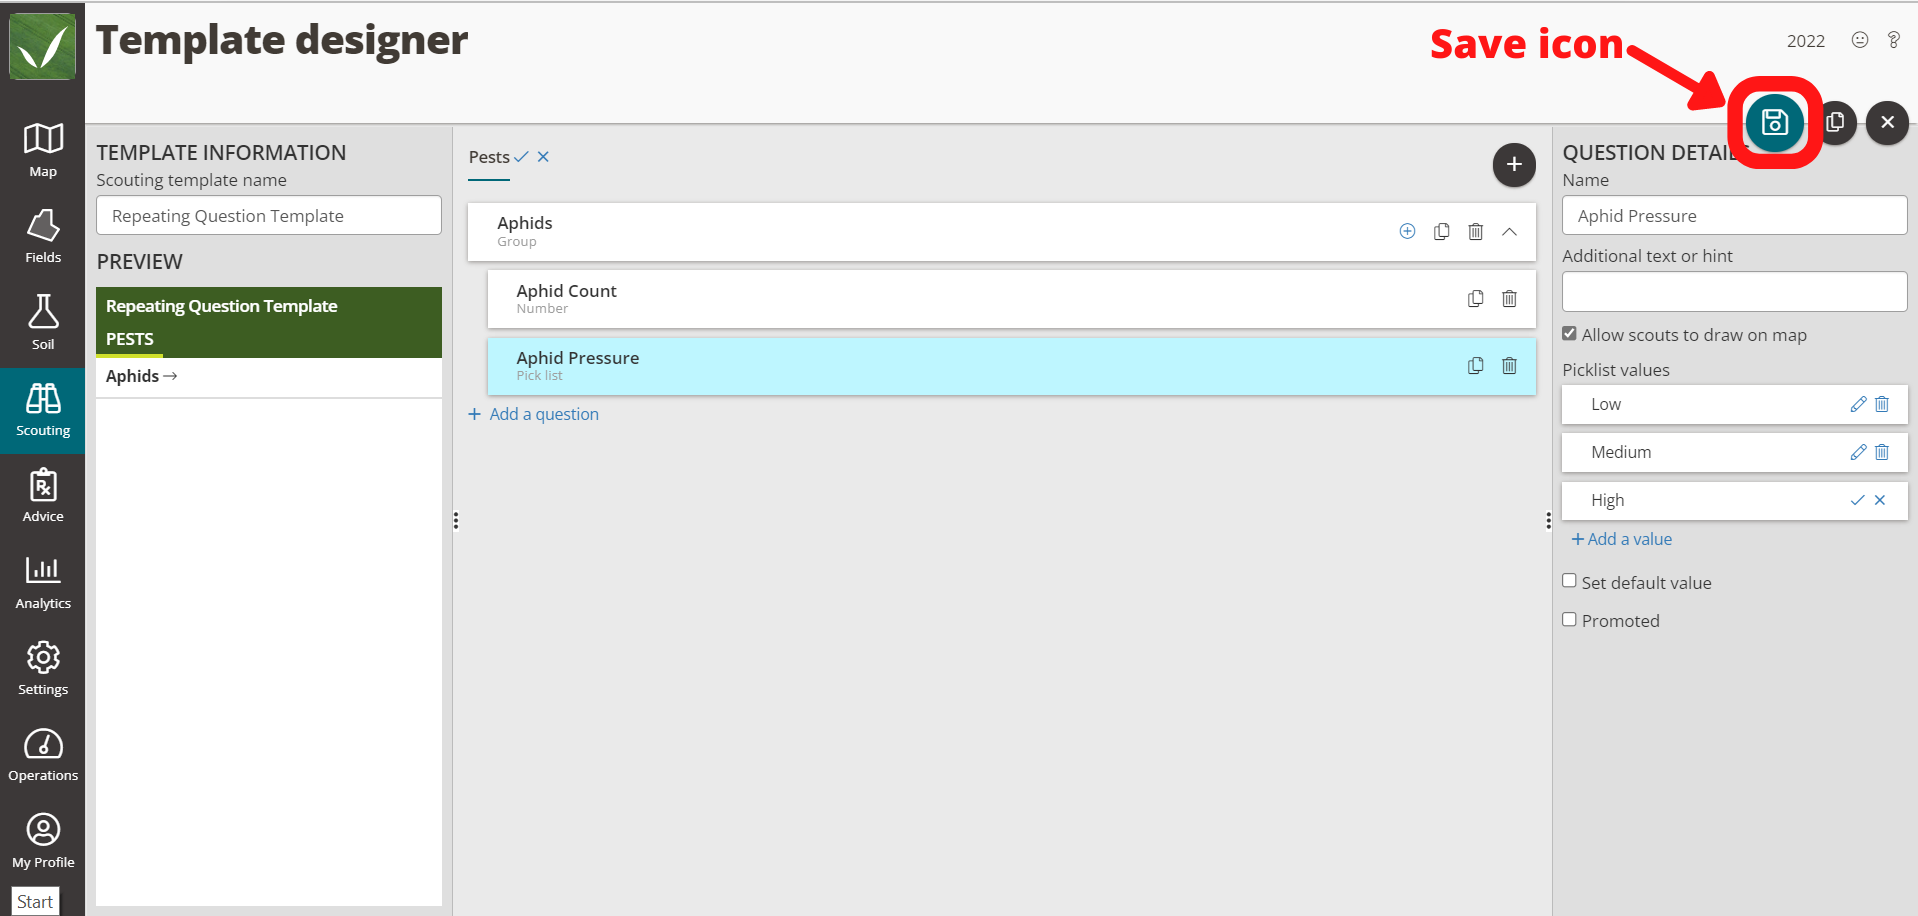Screen dimensions: 1918x916
Task: Open the smiley feedback icon
Action: [x=1860, y=40]
